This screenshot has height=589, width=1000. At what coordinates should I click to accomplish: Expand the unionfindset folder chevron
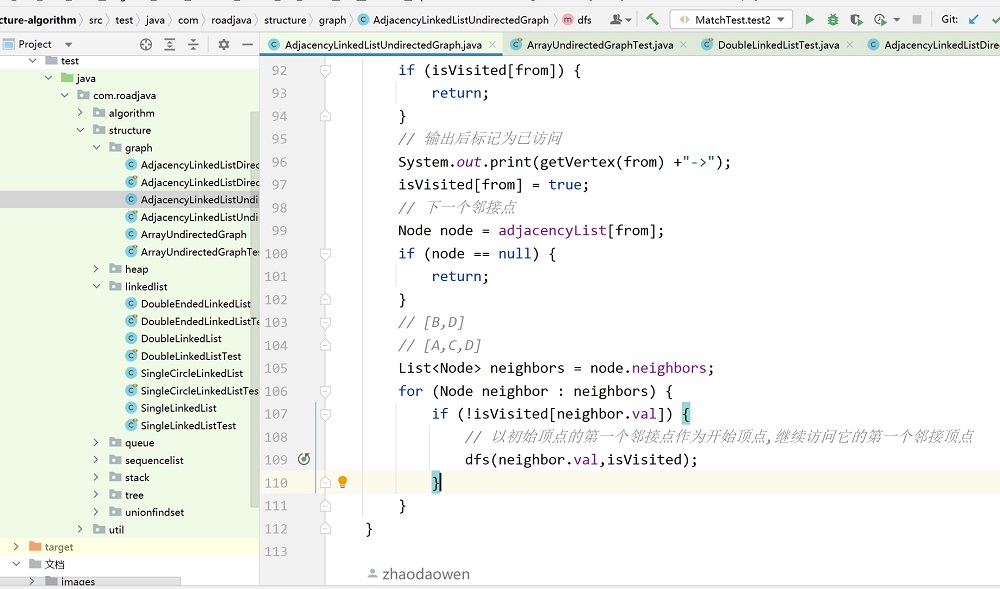pyautogui.click(x=96, y=512)
